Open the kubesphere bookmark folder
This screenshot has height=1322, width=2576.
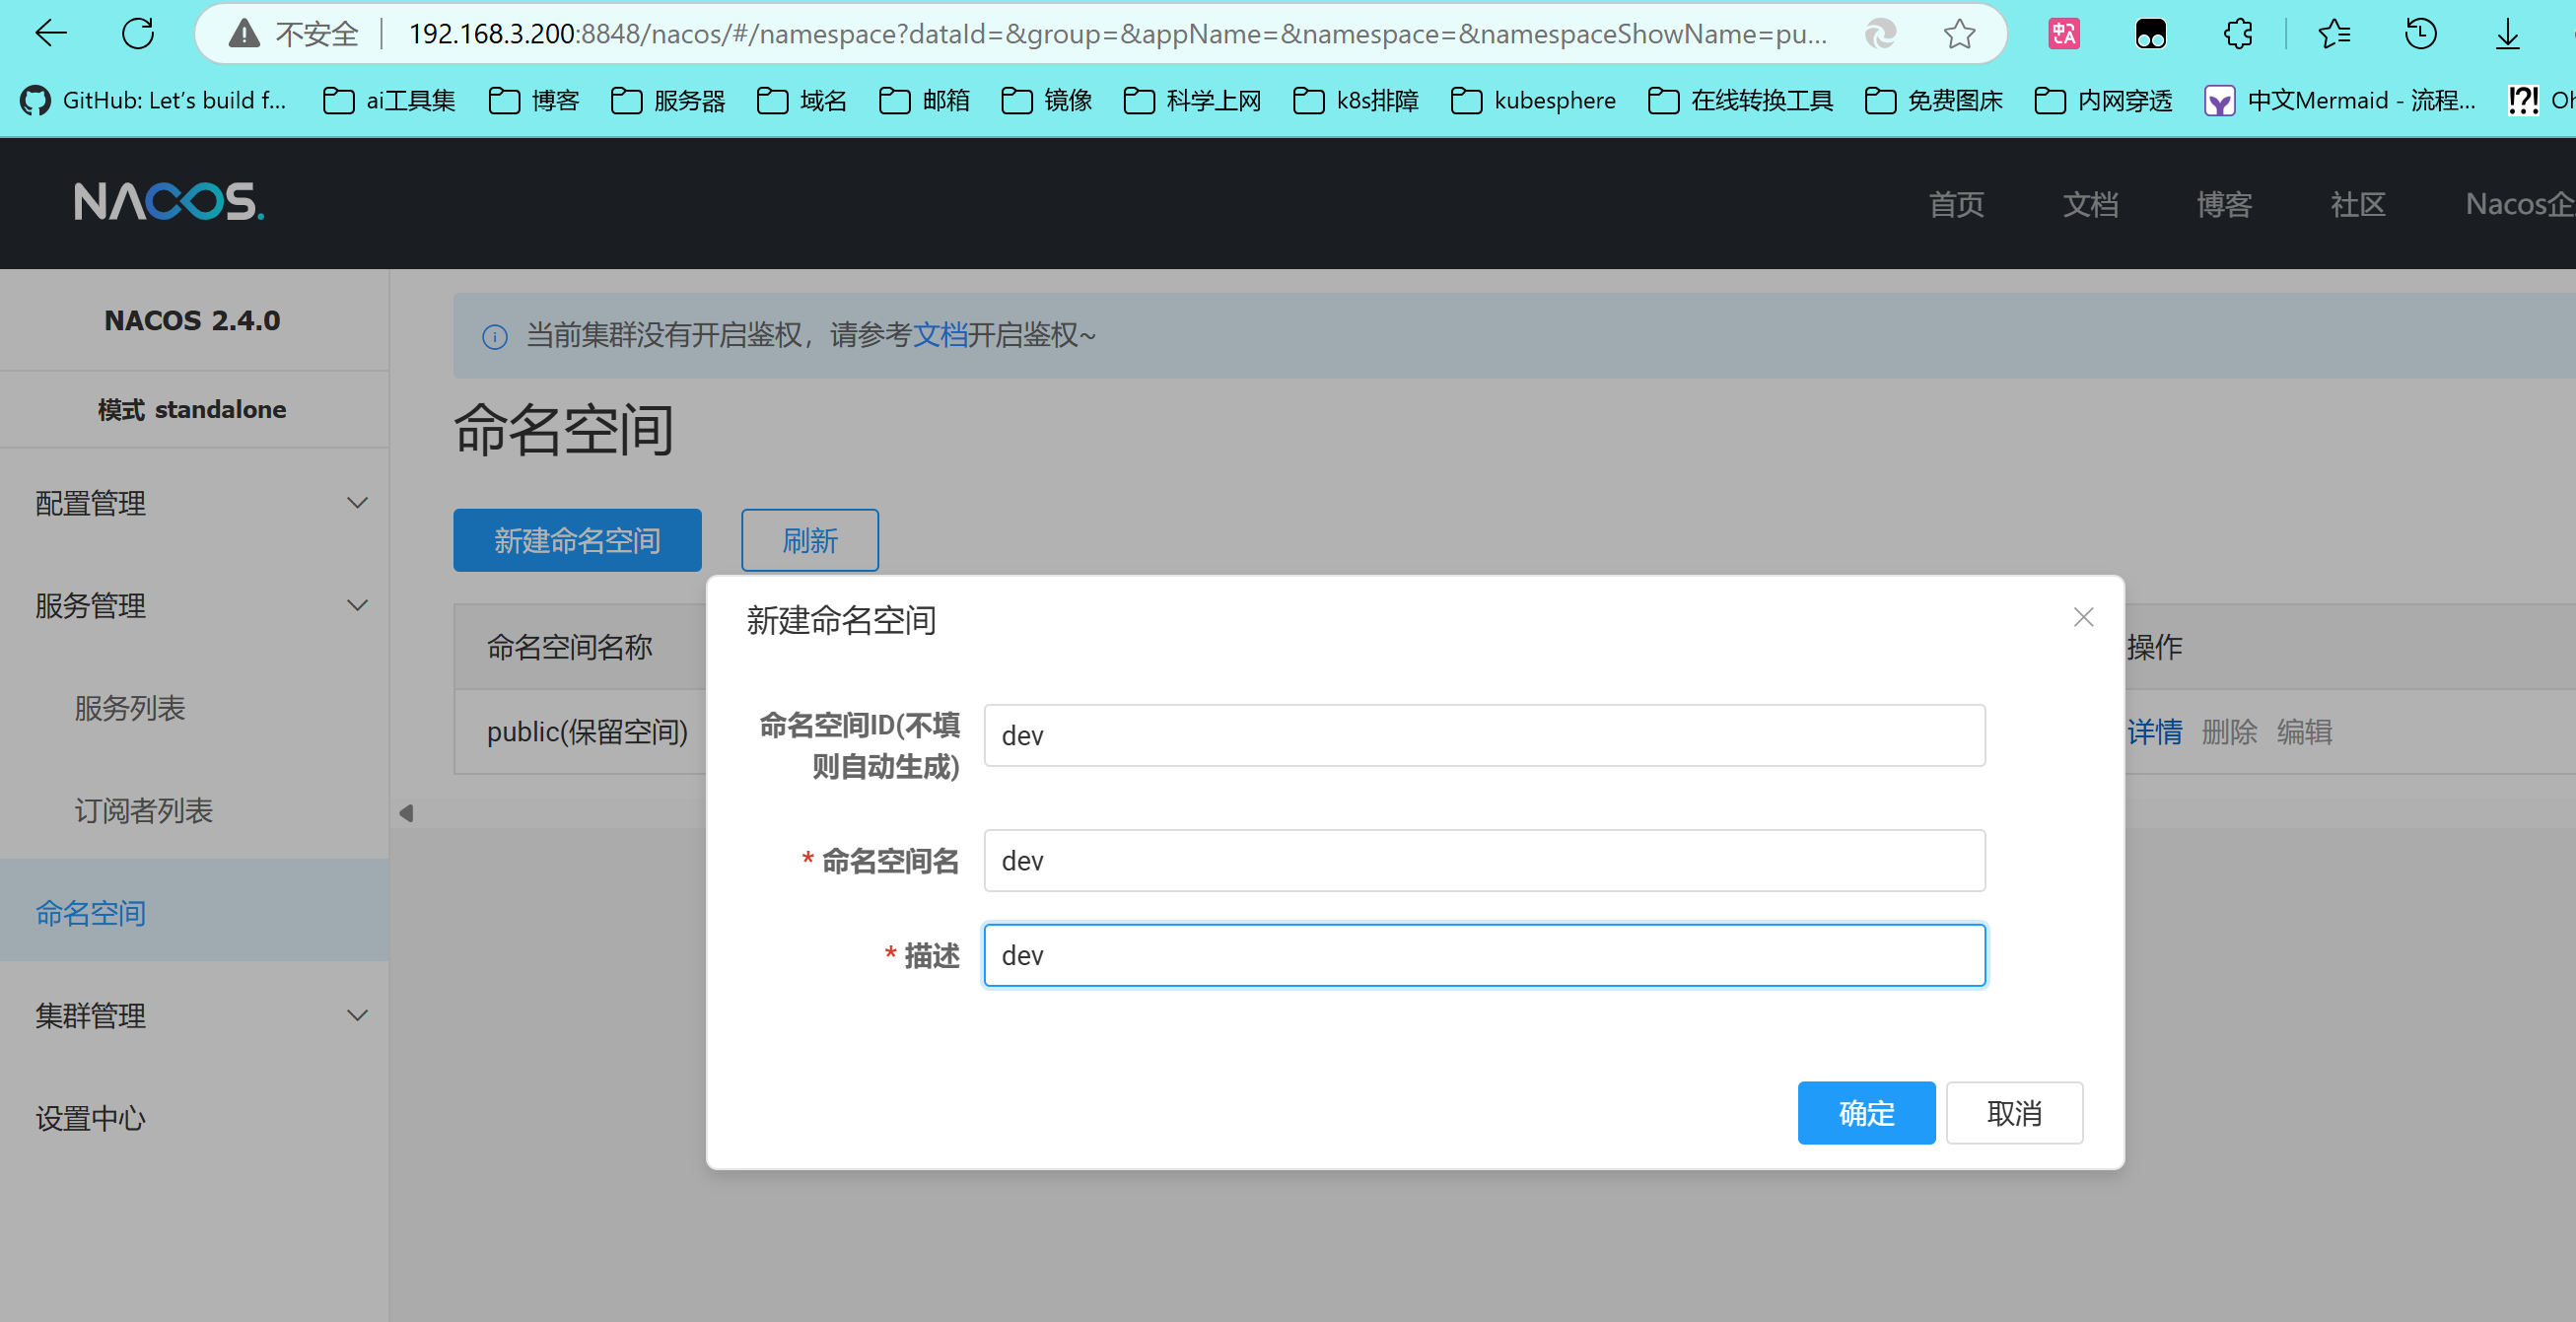[x=1533, y=100]
